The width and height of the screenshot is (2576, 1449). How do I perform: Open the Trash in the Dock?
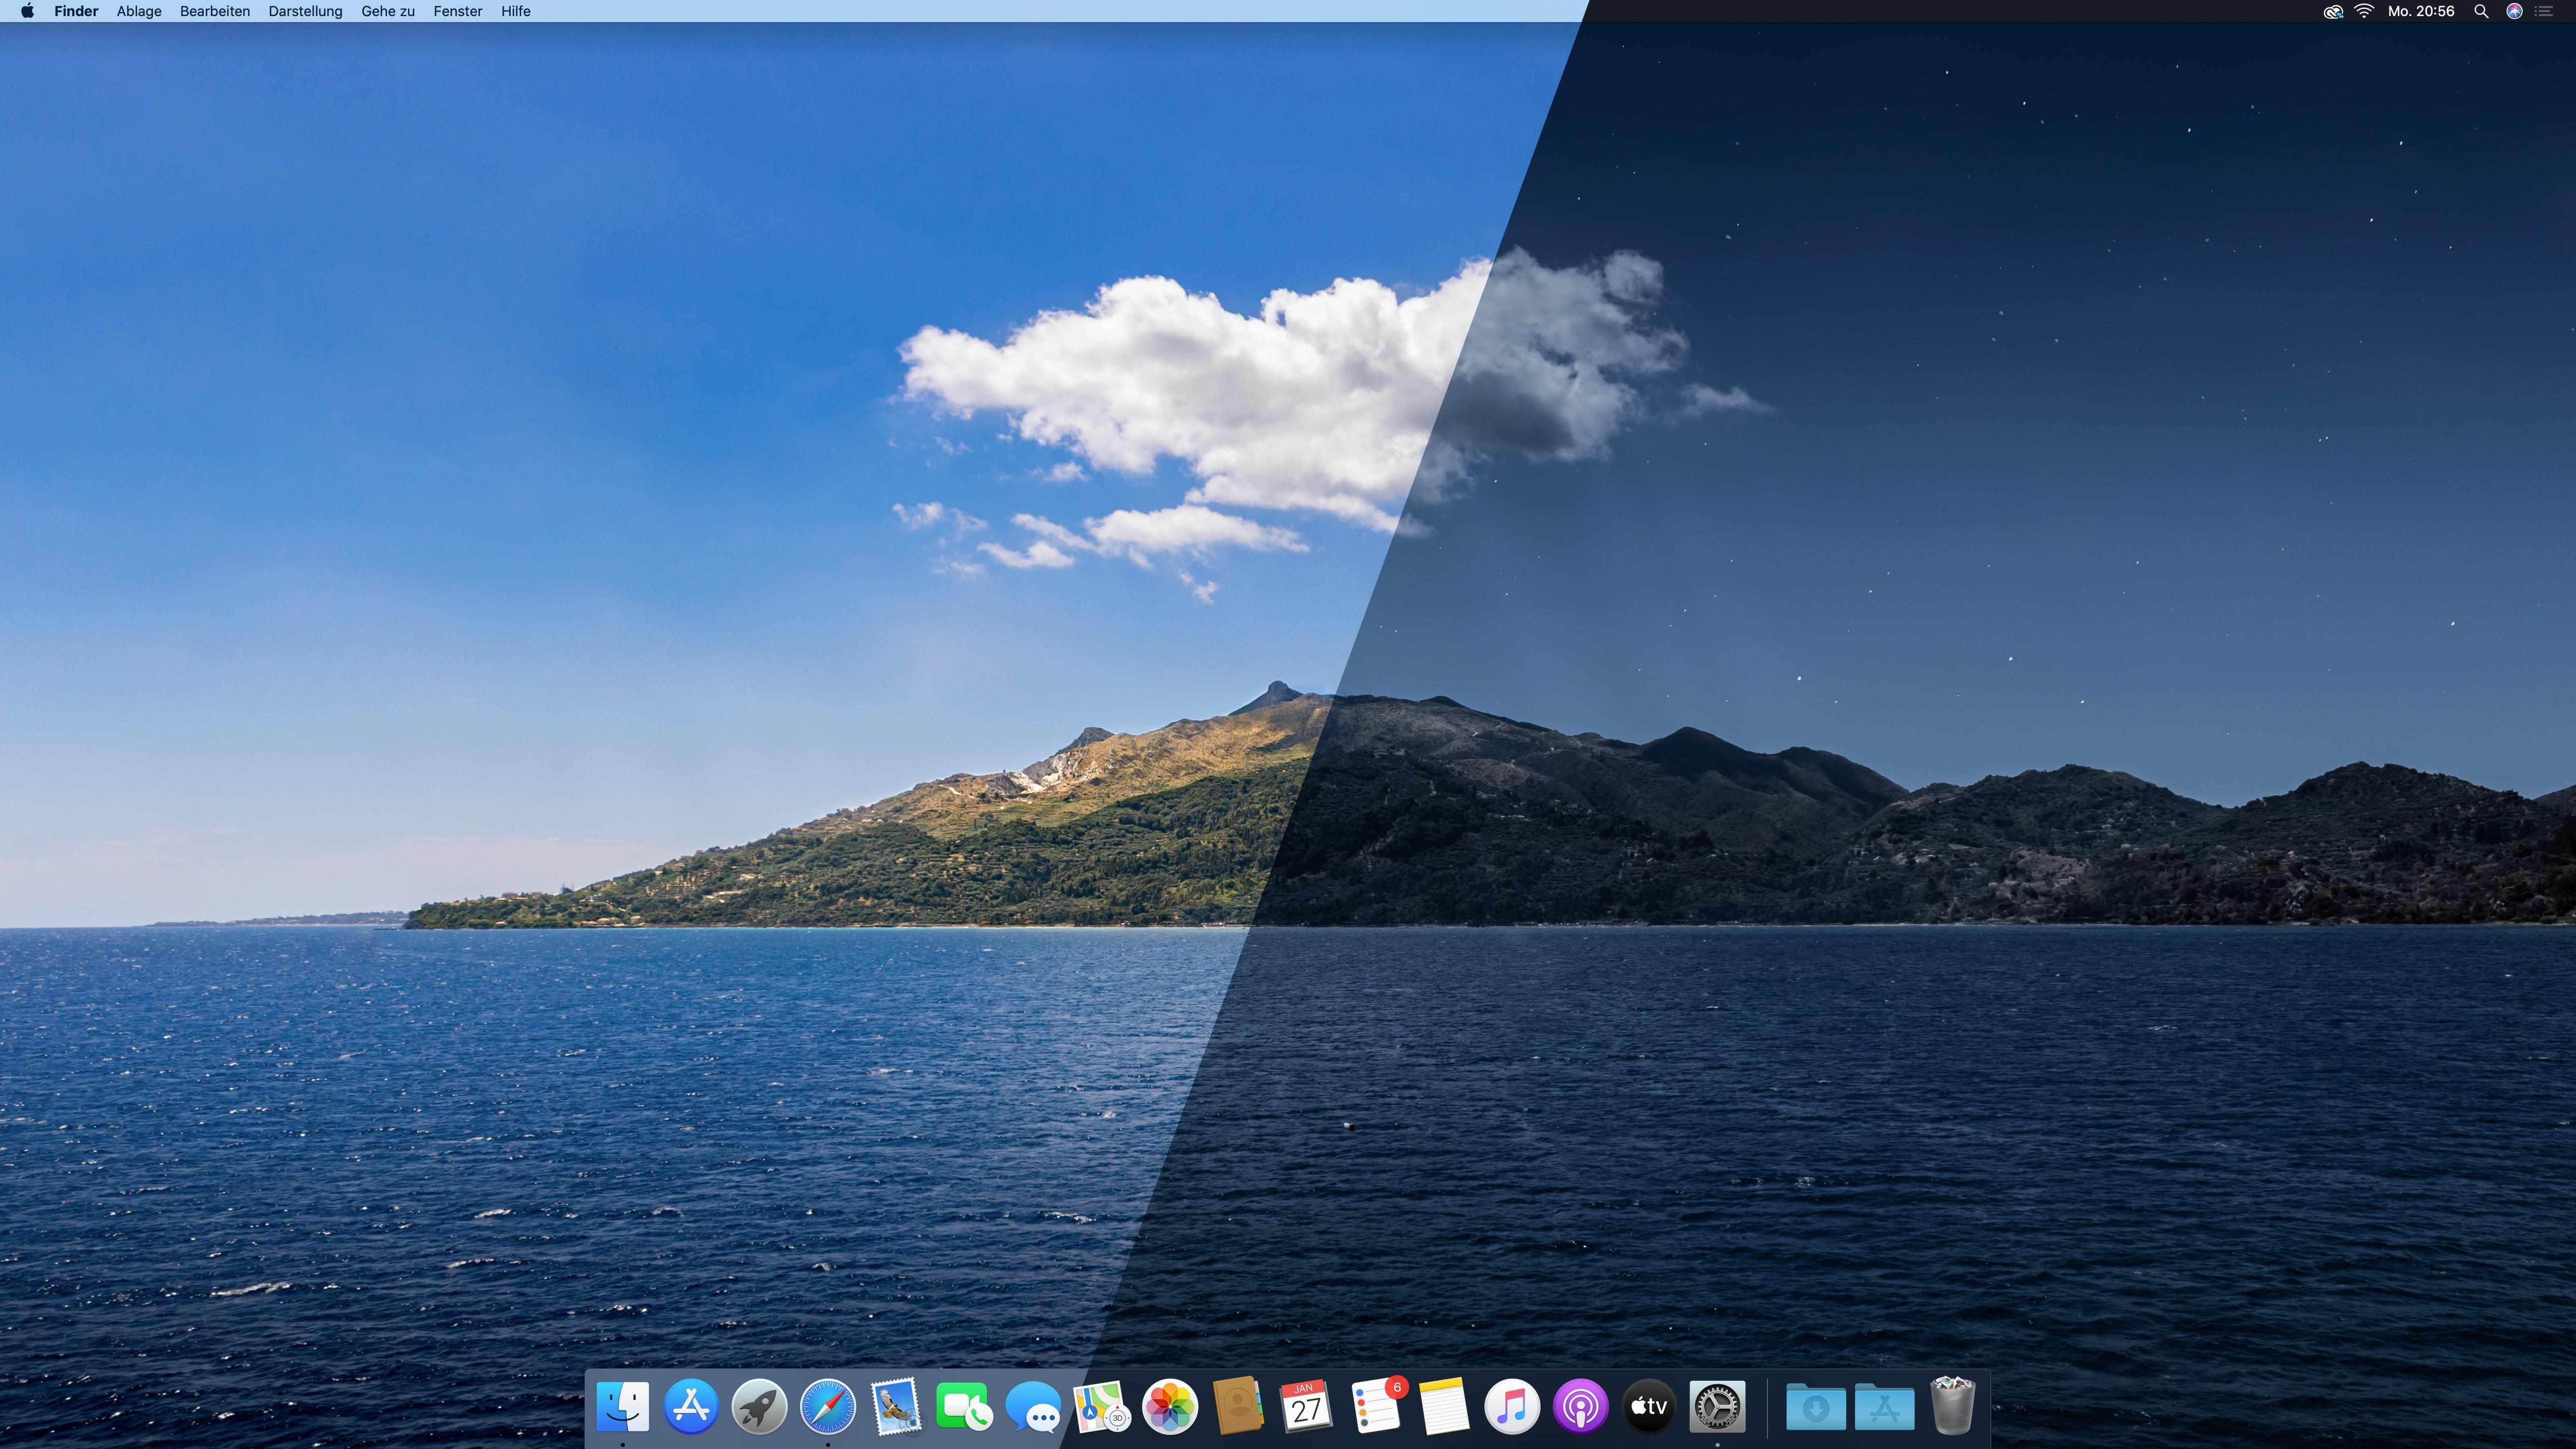click(1952, 1405)
